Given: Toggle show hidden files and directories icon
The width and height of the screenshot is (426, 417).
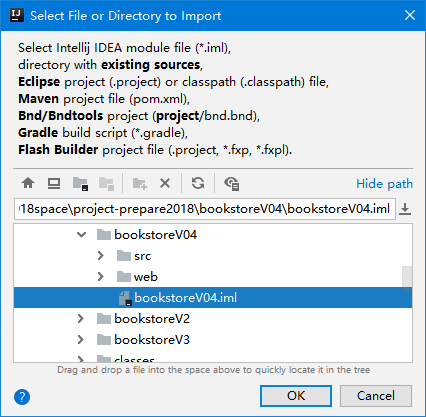Looking at the screenshot, I should (231, 183).
